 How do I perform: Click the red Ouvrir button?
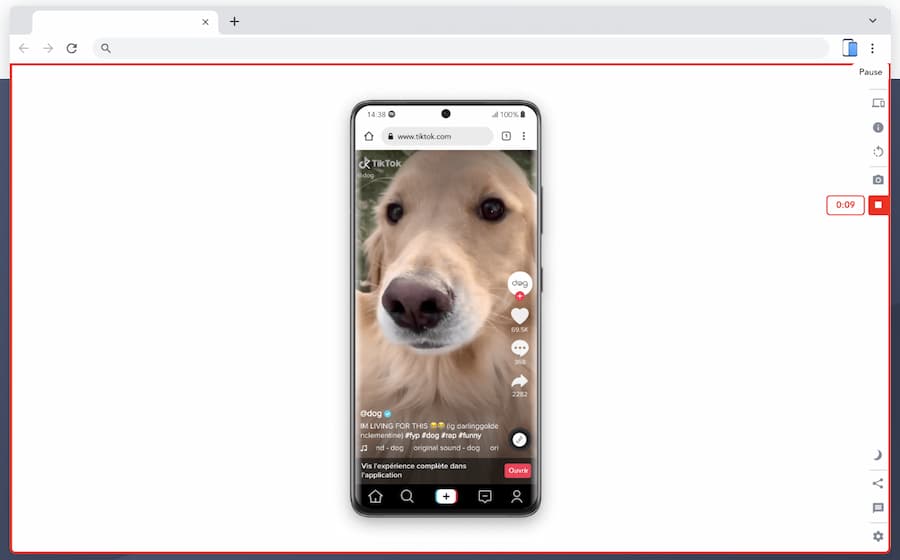[x=518, y=470]
